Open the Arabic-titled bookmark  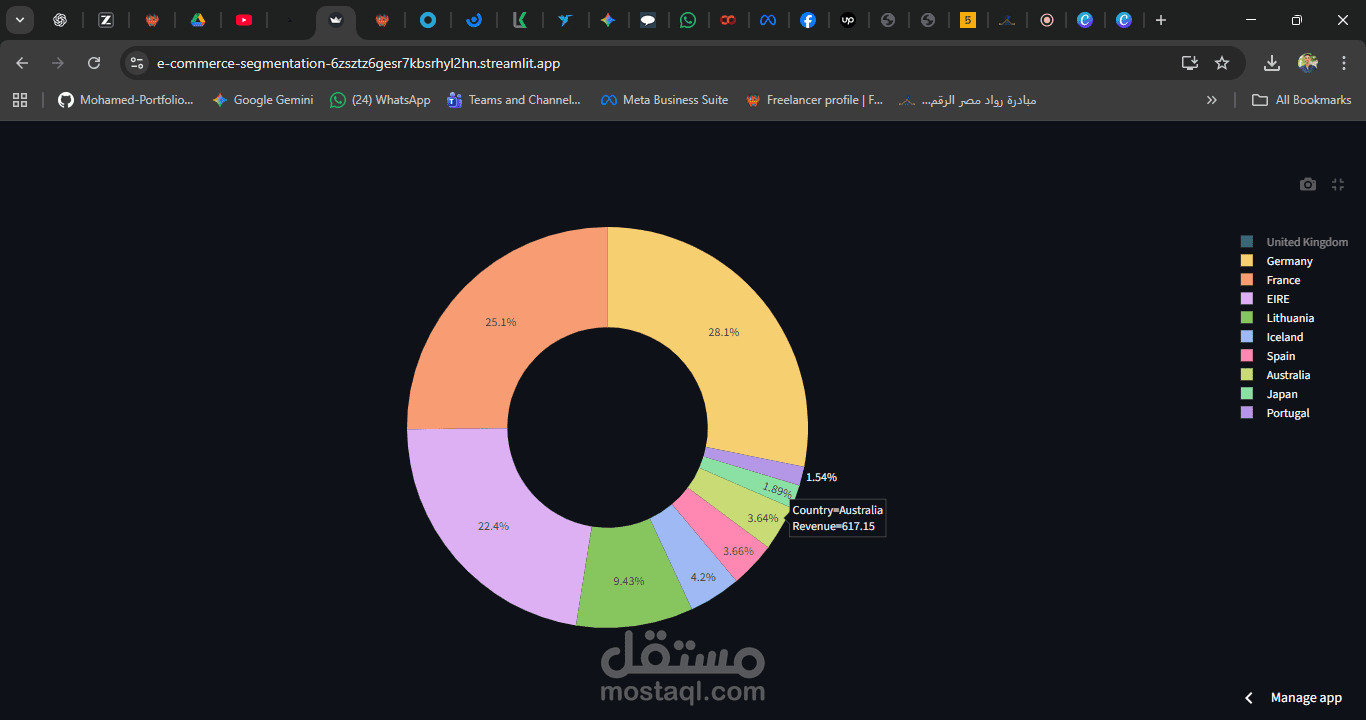click(968, 100)
